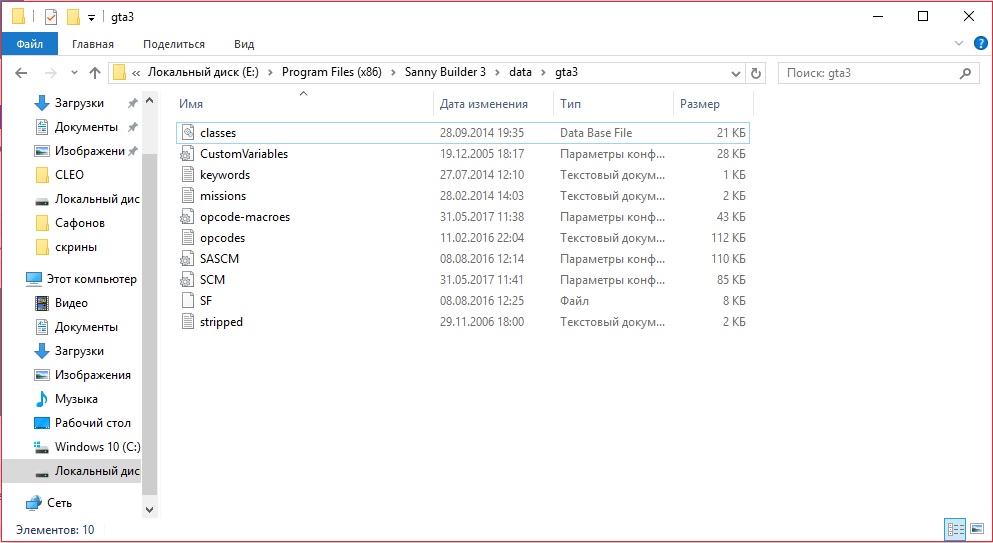Open the Главная ribbon tab
Viewport: 993px width, 543px height.
pyautogui.click(x=93, y=44)
